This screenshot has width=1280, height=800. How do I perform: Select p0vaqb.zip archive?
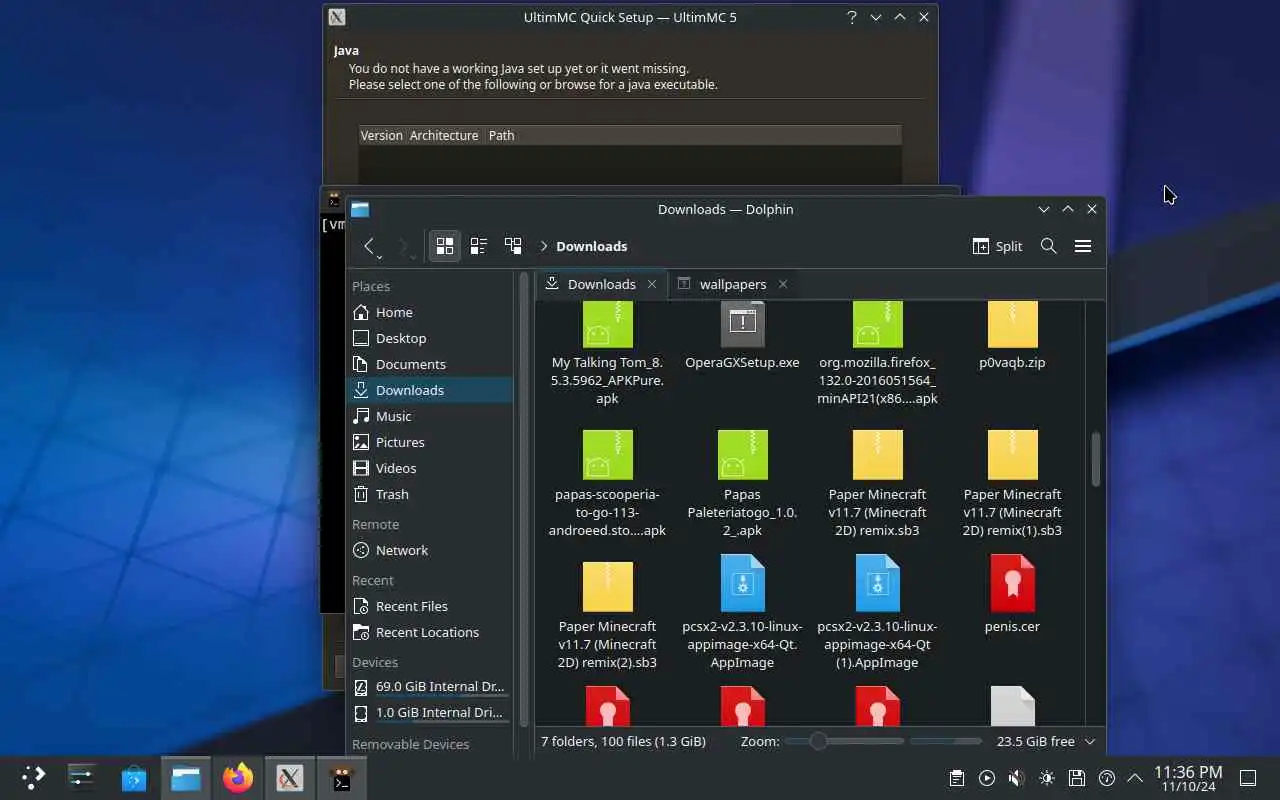[1012, 336]
